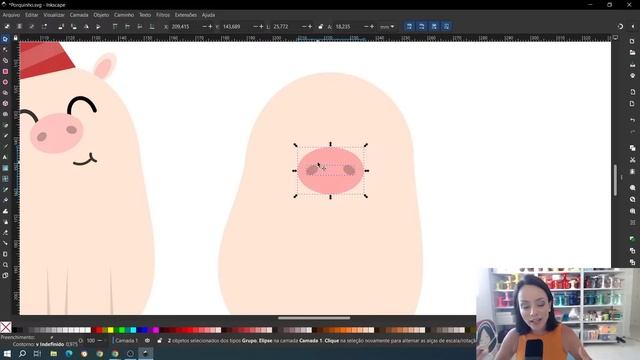This screenshot has height=360, width=640.
Task: Open Filtros menu
Action: click(x=163, y=15)
